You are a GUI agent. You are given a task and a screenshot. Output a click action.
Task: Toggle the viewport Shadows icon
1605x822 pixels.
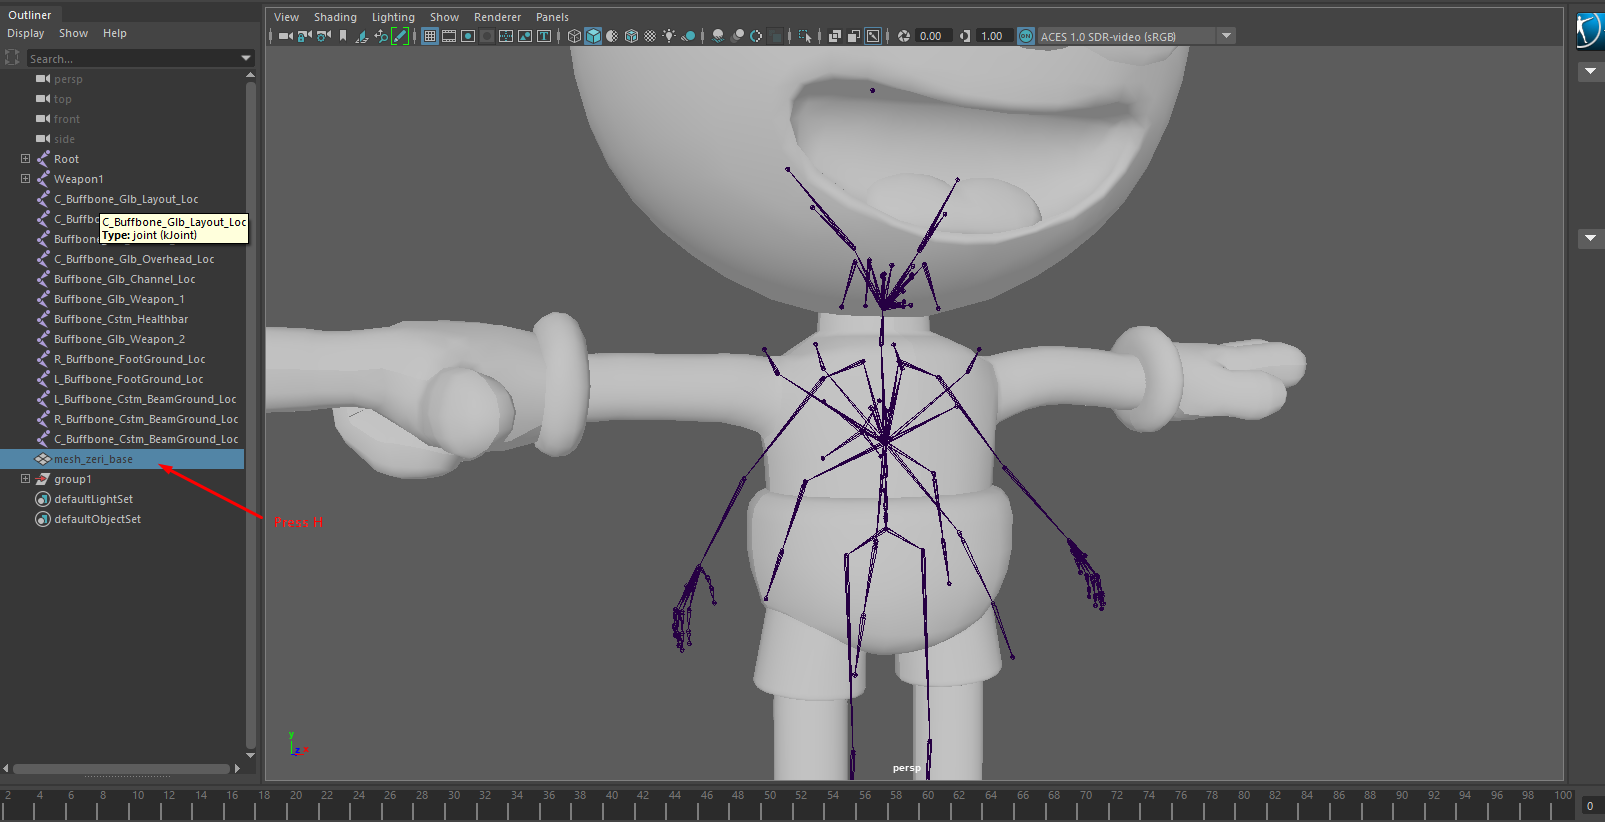(688, 36)
